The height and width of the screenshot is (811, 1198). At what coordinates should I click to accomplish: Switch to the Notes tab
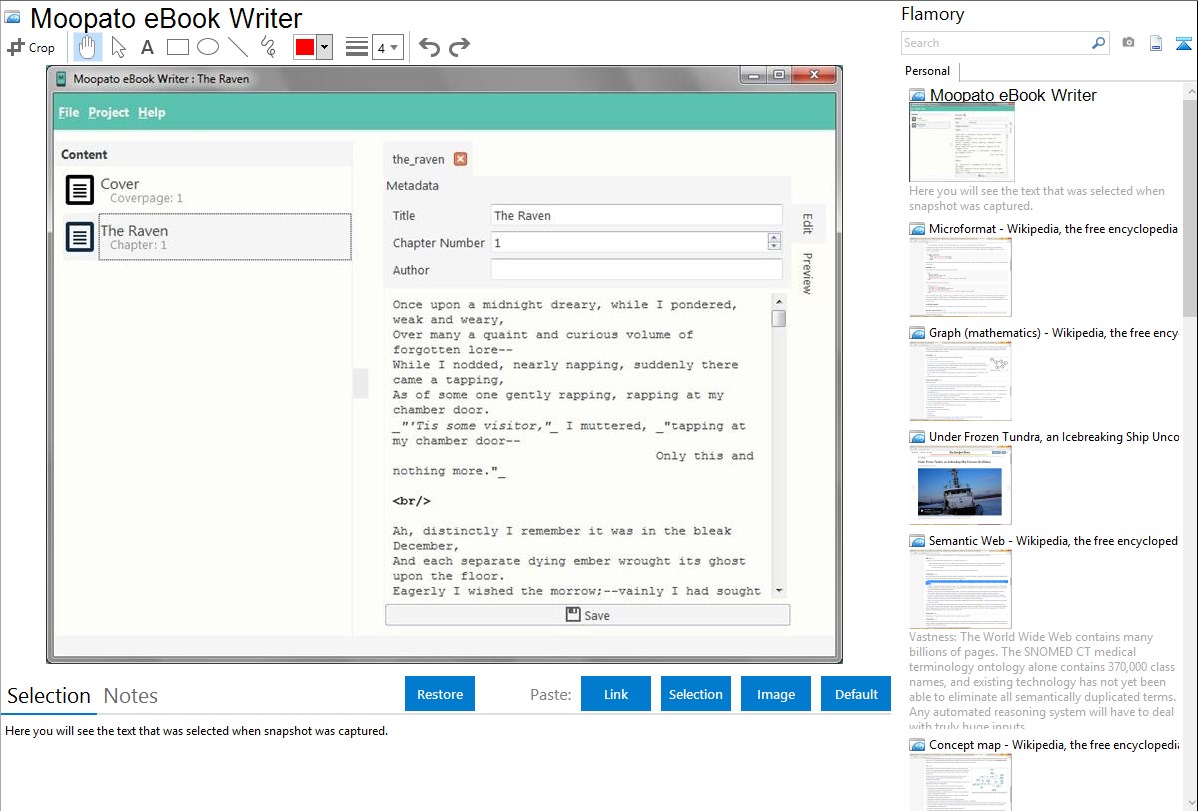pyautogui.click(x=130, y=696)
